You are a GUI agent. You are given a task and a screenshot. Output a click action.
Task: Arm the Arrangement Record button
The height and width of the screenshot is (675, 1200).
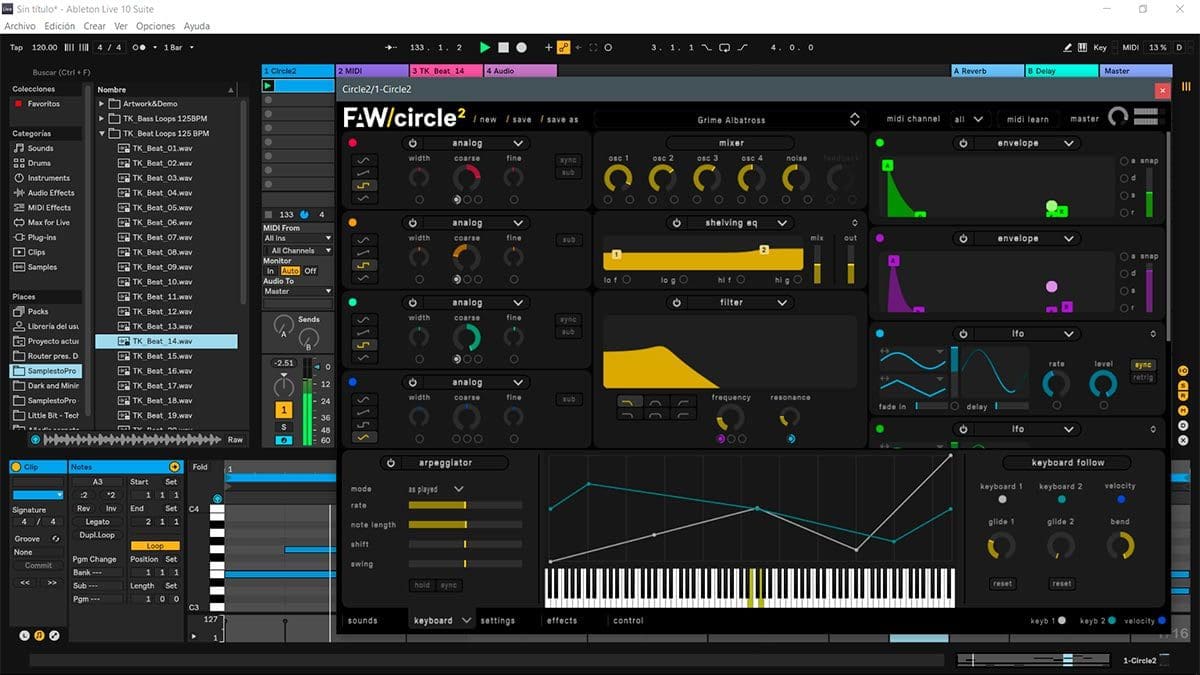point(522,47)
